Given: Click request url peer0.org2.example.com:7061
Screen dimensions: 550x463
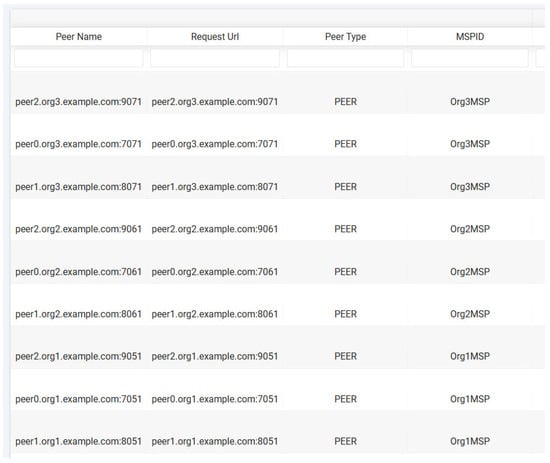Looking at the screenshot, I should [x=215, y=271].
